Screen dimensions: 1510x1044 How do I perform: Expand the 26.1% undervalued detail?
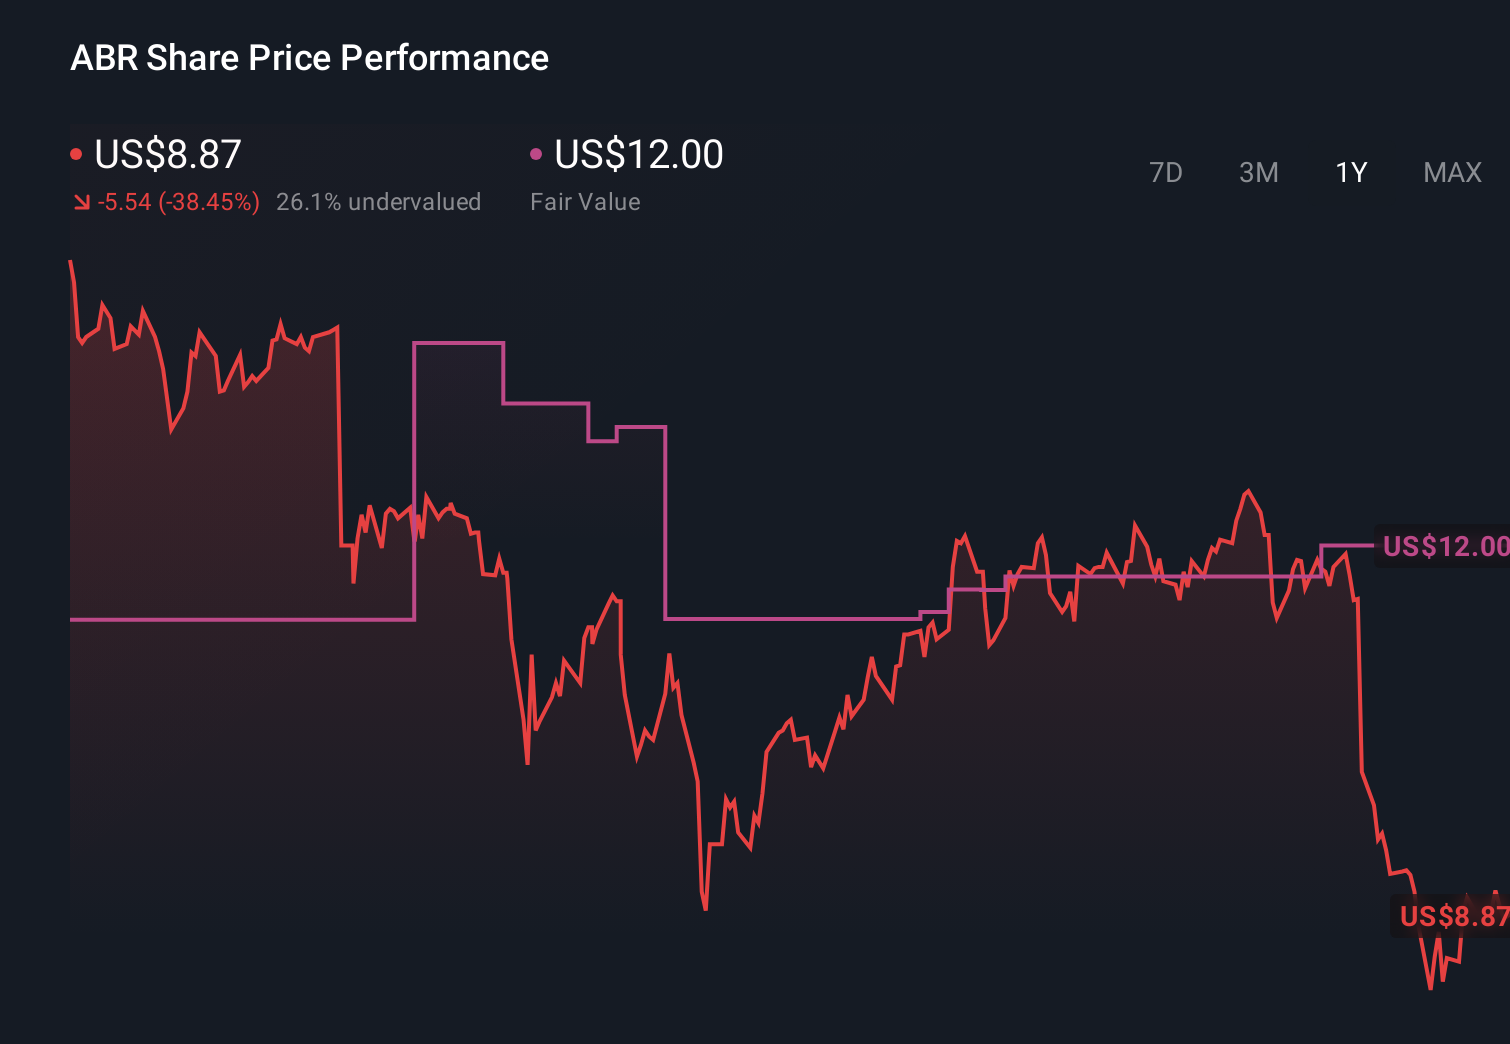coord(379,202)
